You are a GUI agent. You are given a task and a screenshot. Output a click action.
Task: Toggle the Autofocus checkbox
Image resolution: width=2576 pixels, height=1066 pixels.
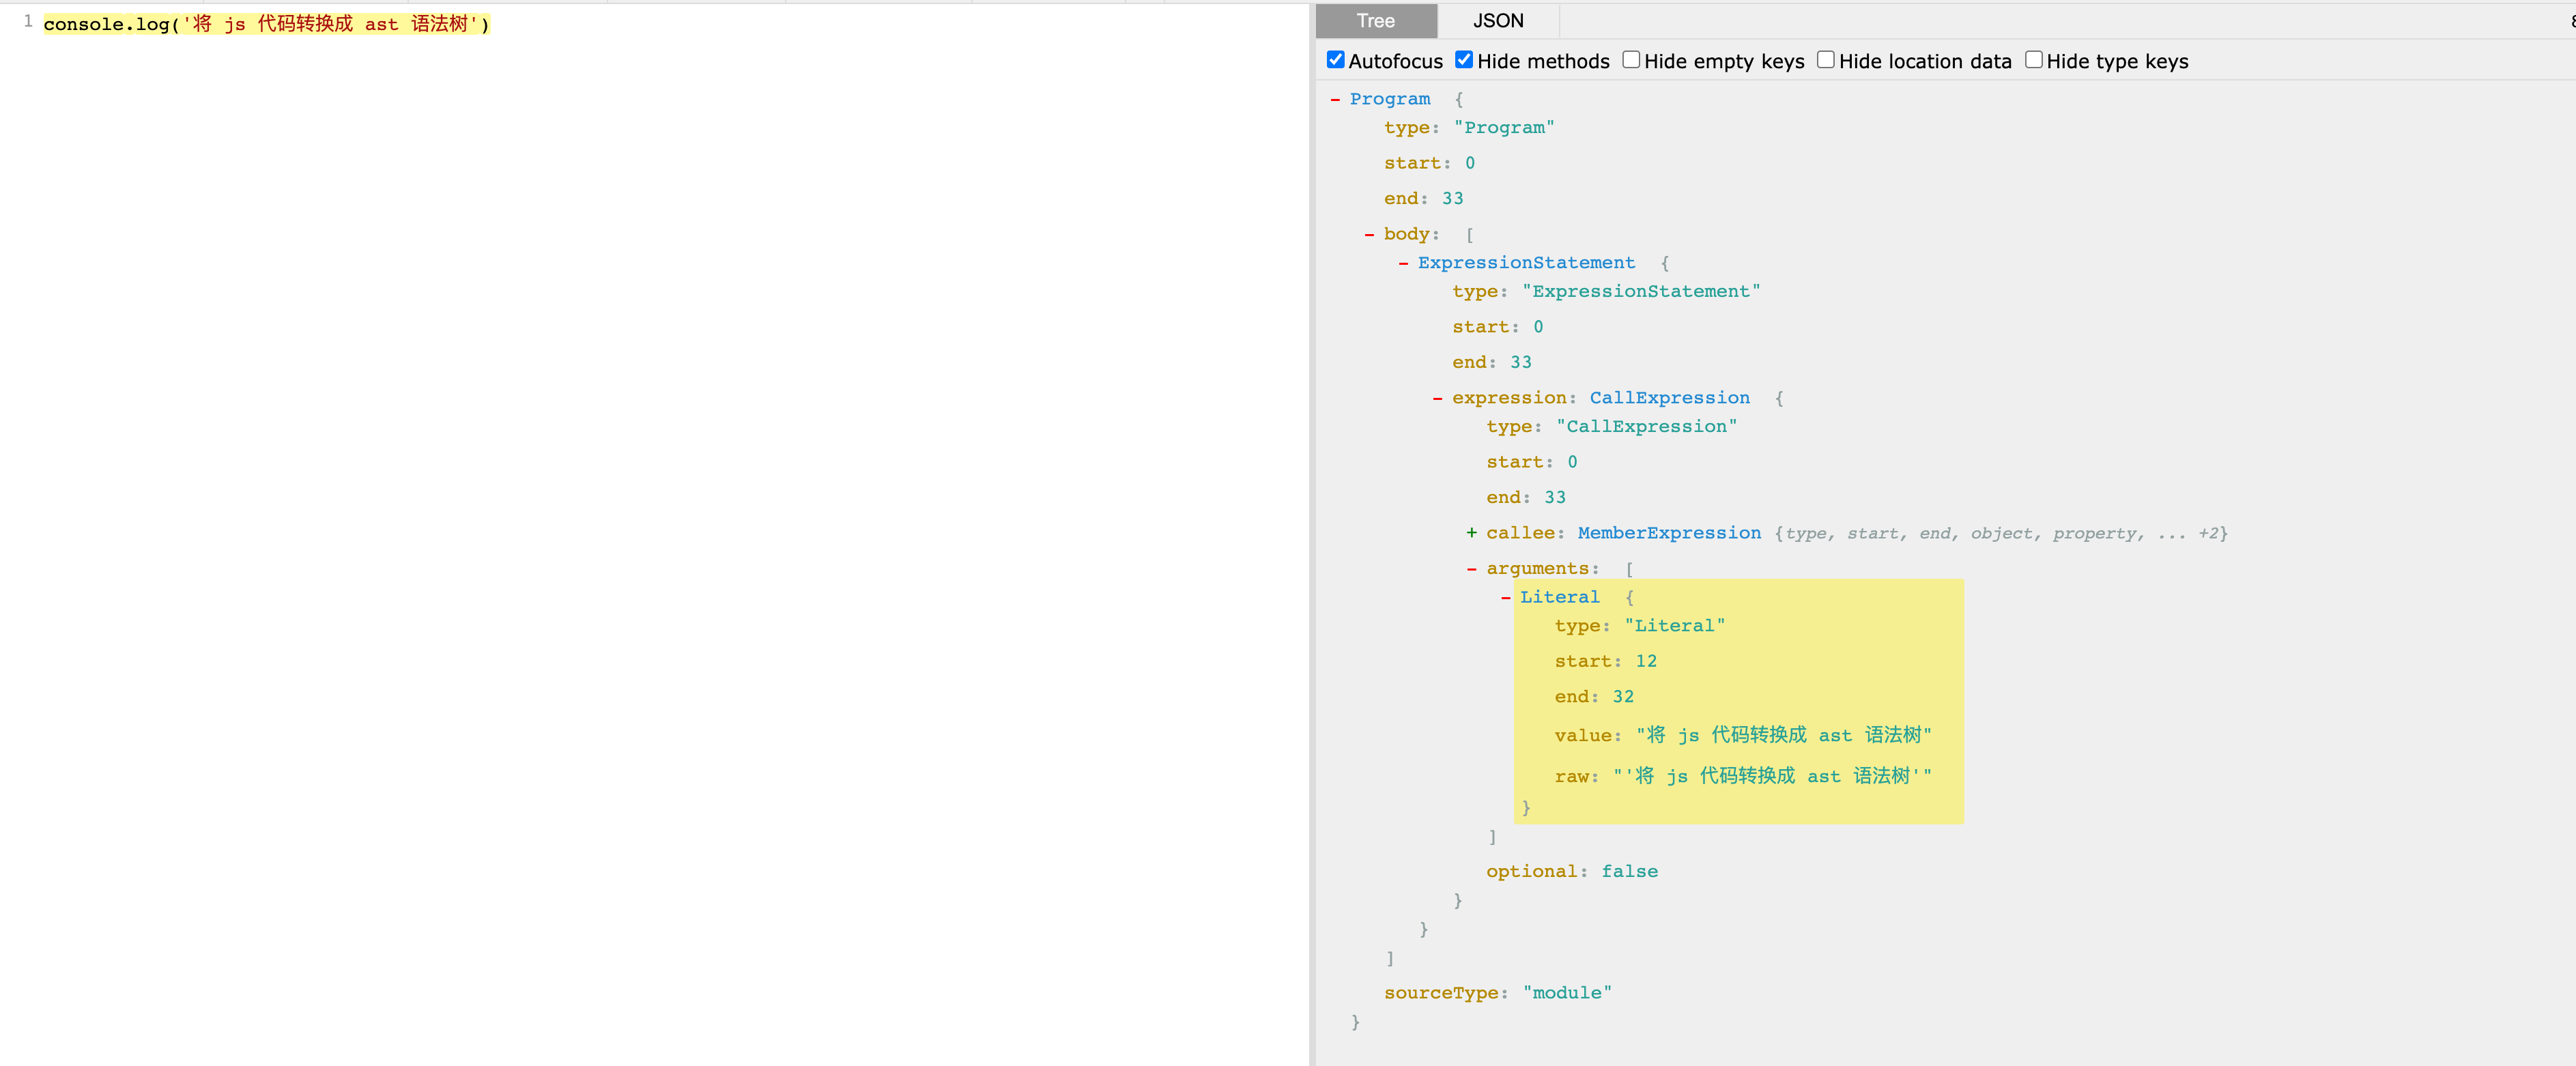[x=1335, y=60]
